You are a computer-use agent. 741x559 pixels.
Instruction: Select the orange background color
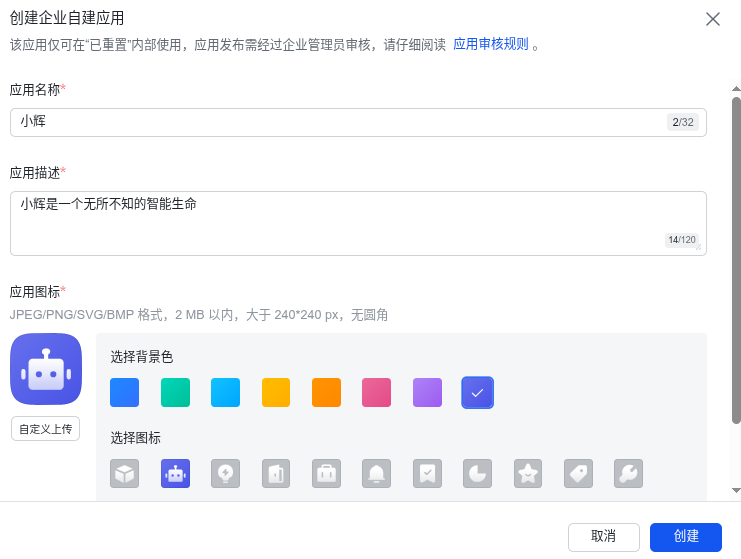pos(327,393)
